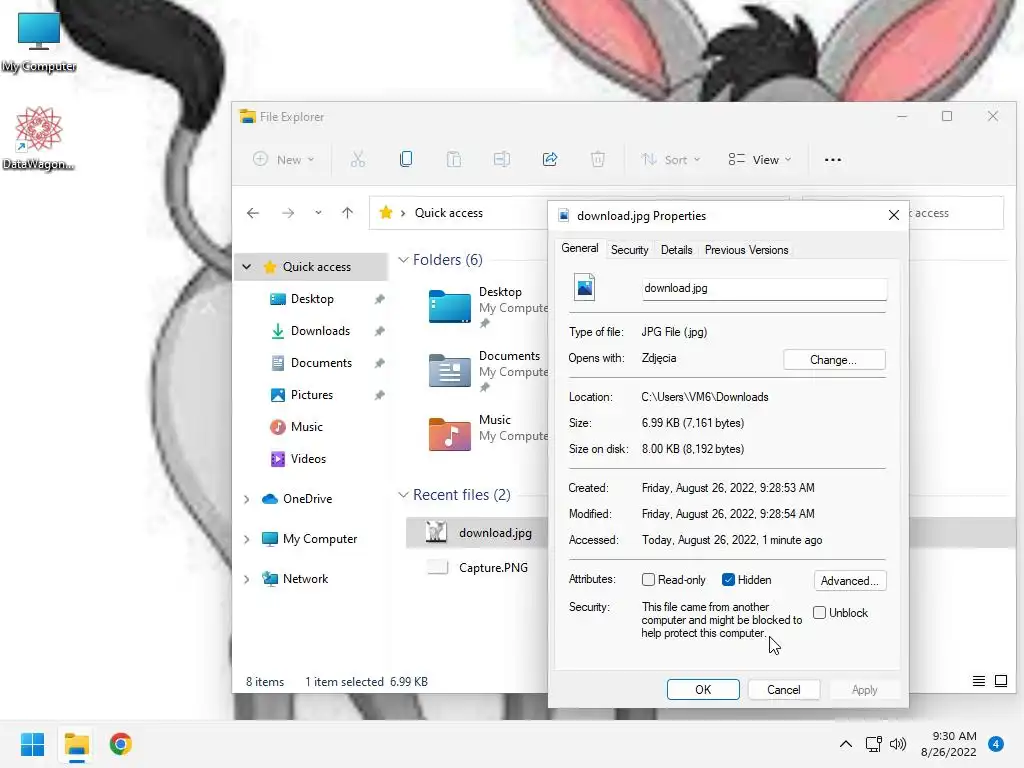This screenshot has height=768, width=1024.
Task: Collapse the Quick access tree node
Action: (246, 266)
